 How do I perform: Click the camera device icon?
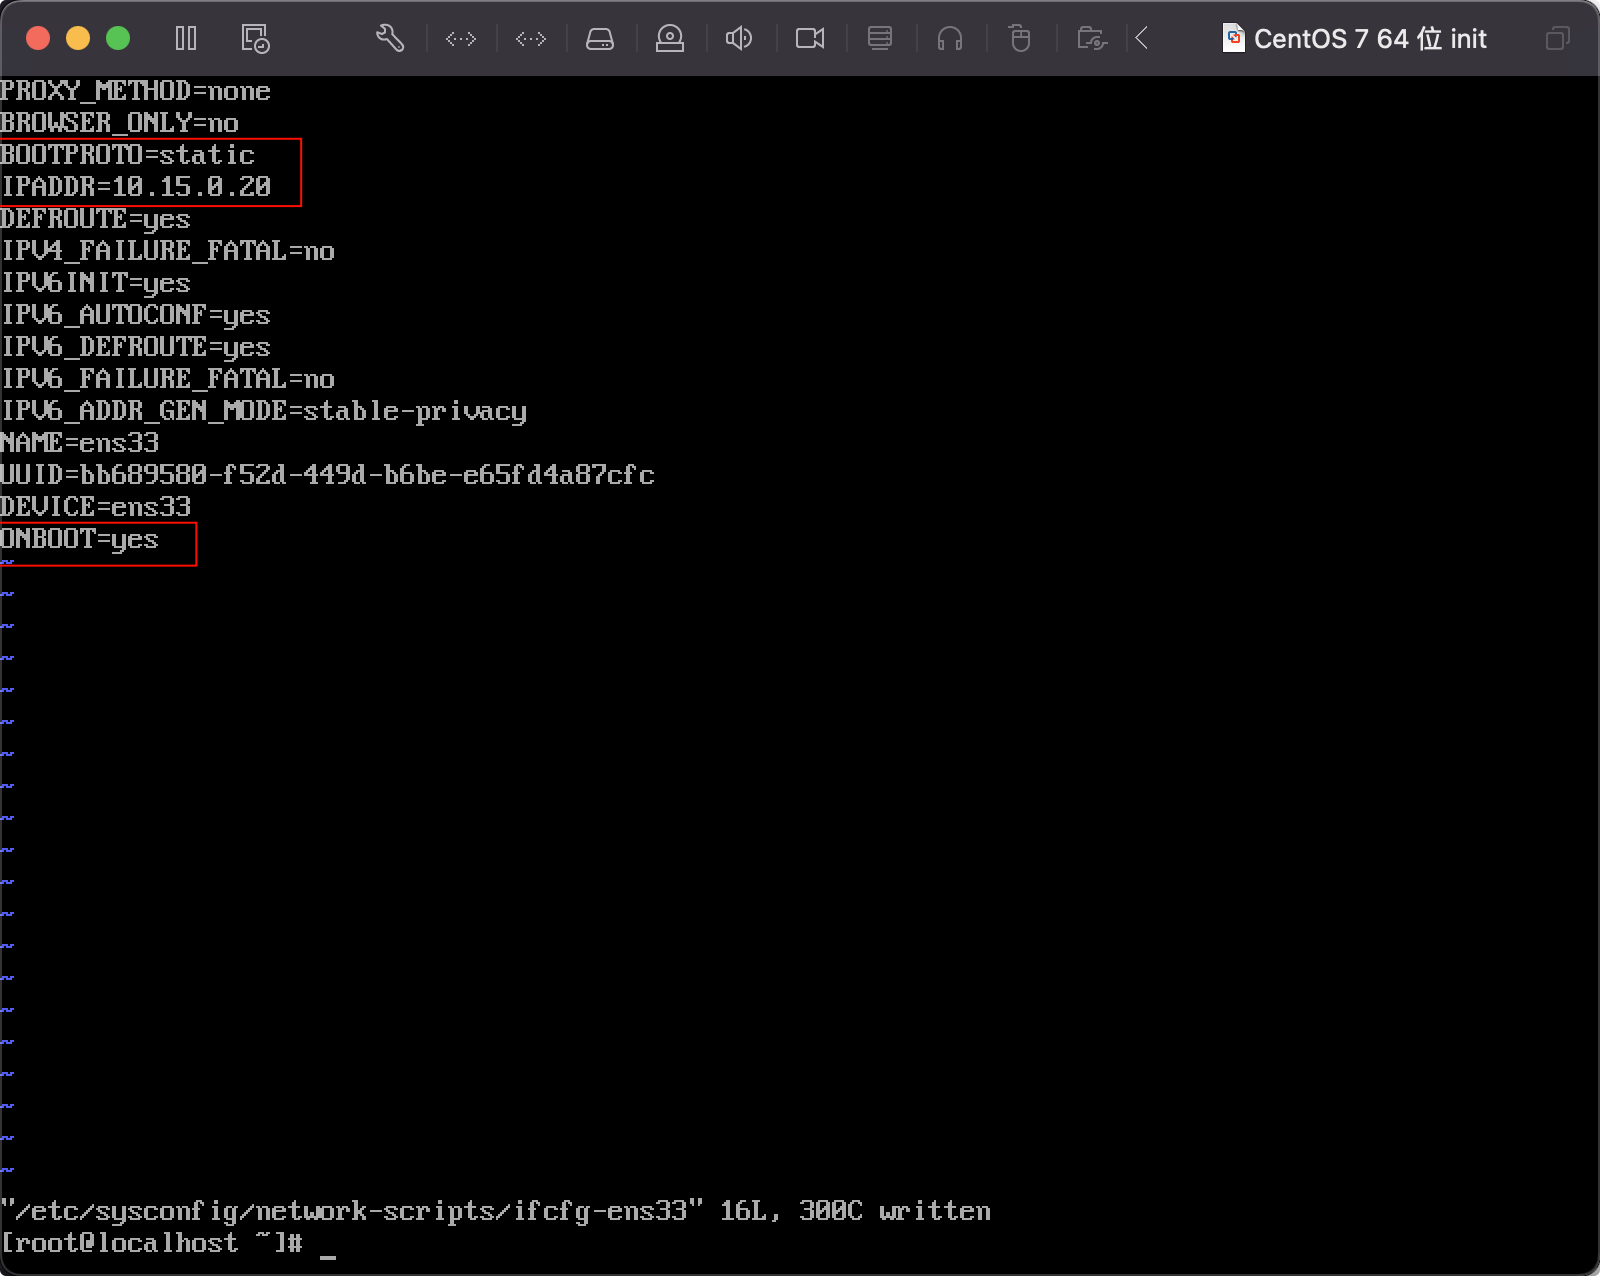pyautogui.click(x=810, y=39)
